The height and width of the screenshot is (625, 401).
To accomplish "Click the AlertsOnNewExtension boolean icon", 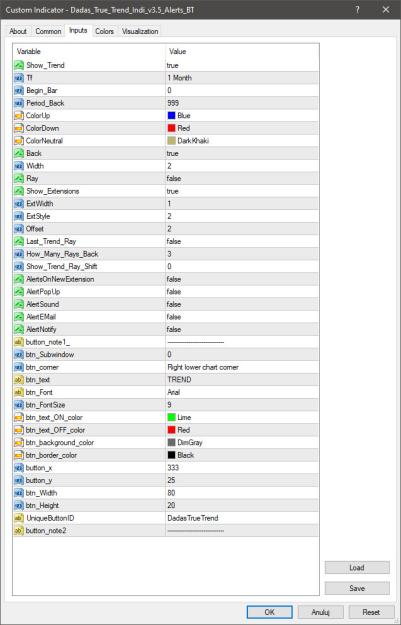I will (19, 279).
